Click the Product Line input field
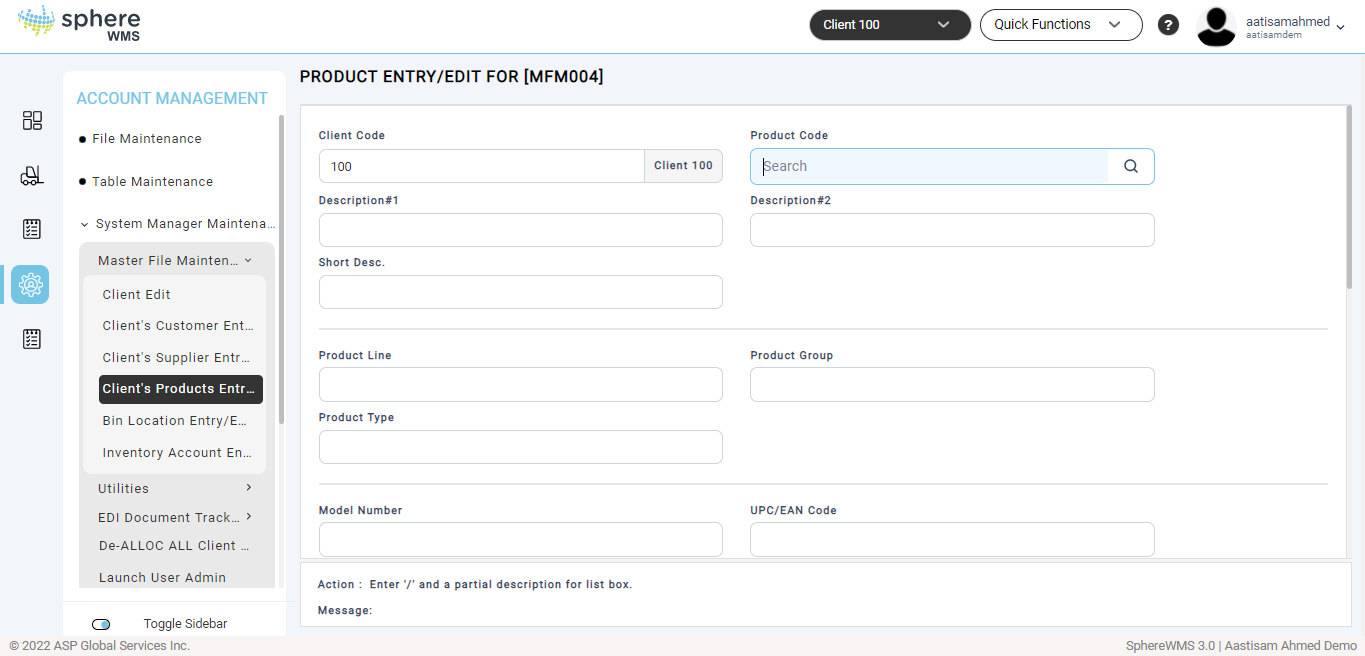 pos(521,385)
